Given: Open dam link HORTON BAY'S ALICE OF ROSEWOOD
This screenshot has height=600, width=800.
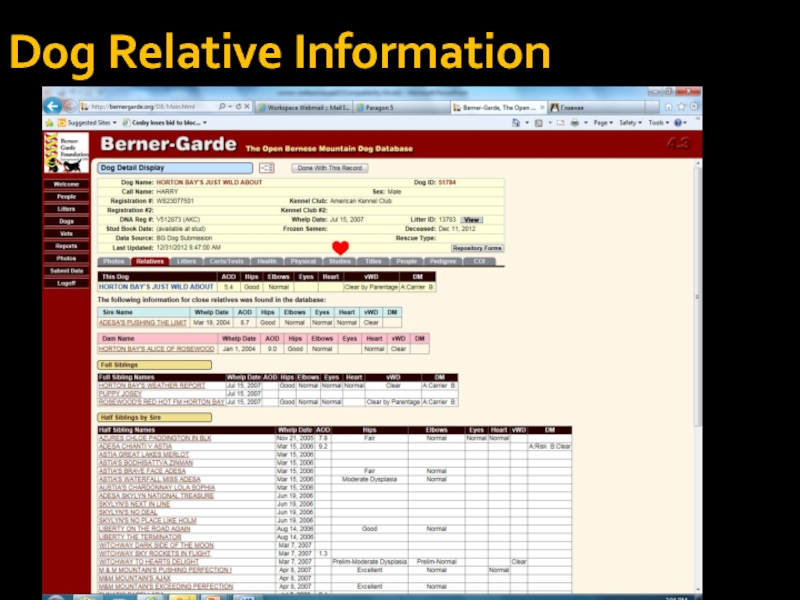Looking at the screenshot, I should [157, 349].
